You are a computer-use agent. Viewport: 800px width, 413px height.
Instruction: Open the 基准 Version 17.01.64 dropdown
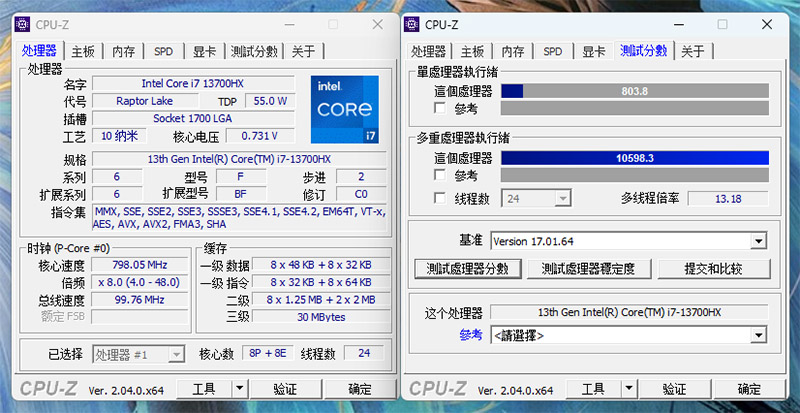click(x=758, y=241)
